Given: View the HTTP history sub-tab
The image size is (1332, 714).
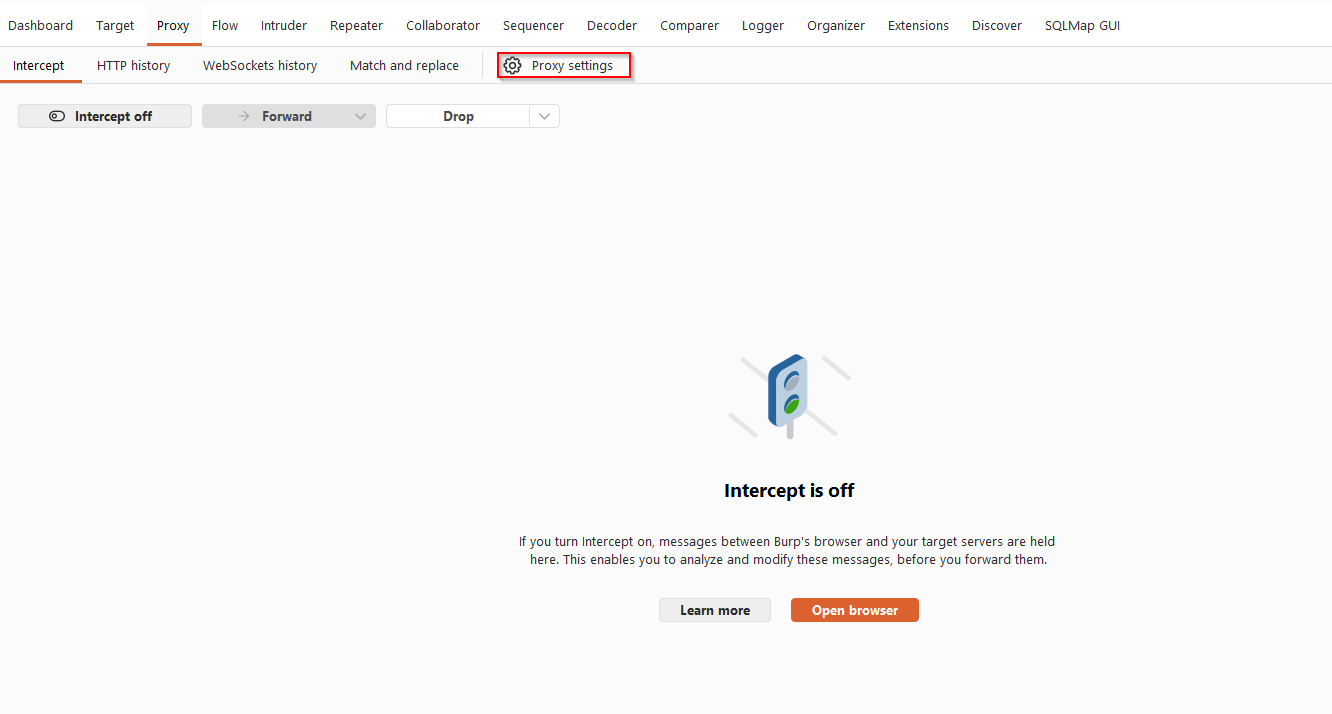Looking at the screenshot, I should tap(134, 66).
